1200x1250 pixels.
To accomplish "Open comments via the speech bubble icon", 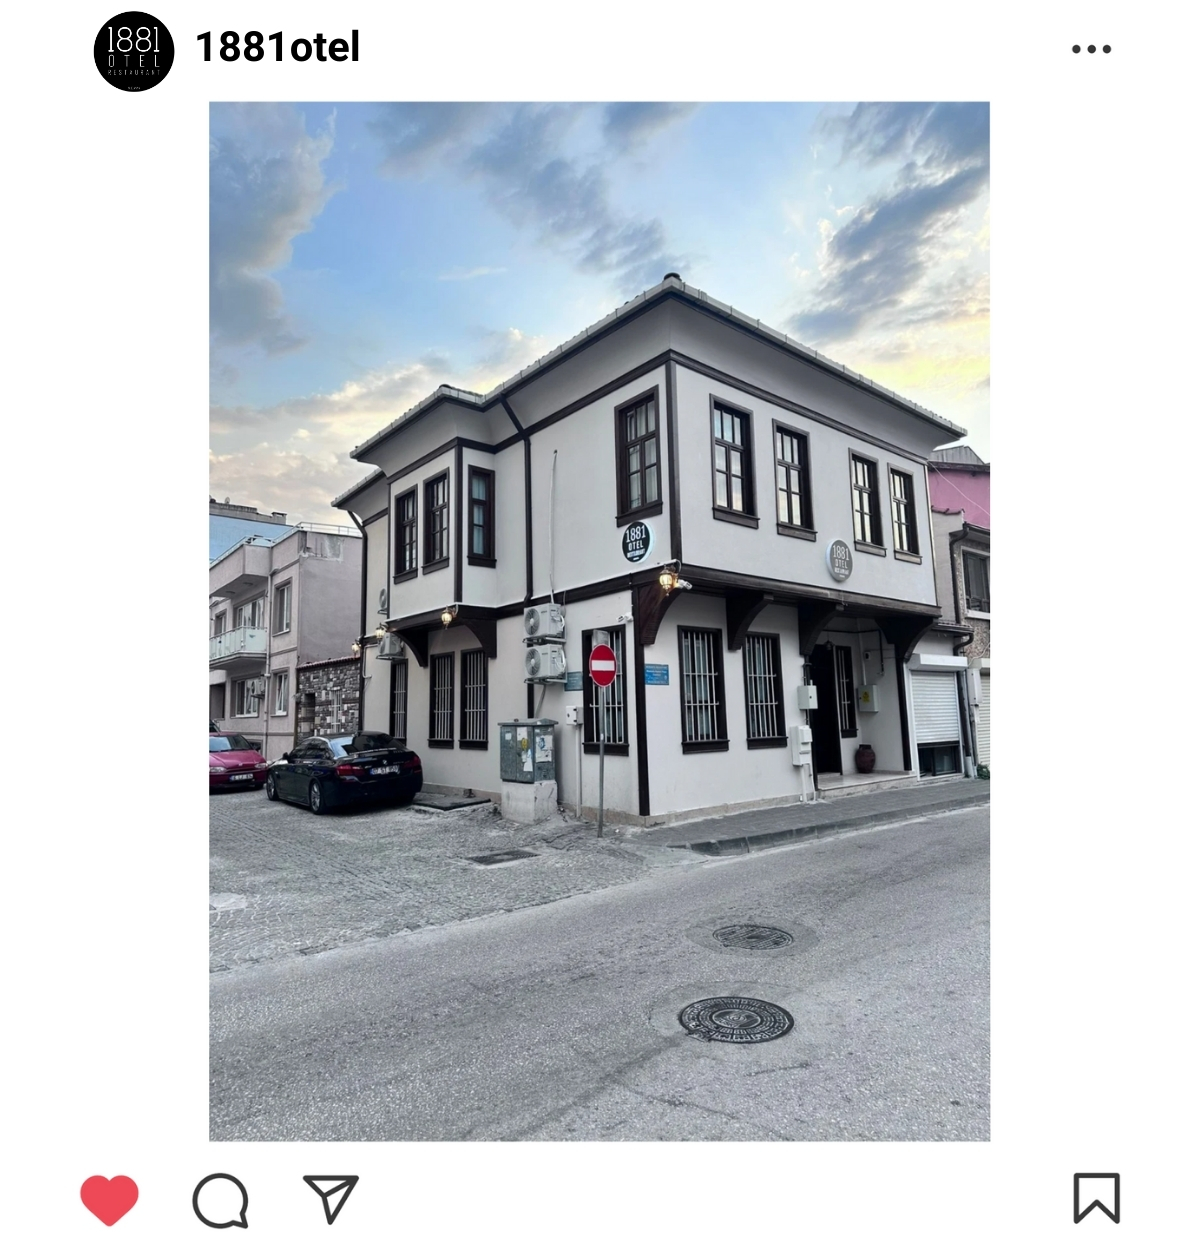I will click(x=220, y=1200).
